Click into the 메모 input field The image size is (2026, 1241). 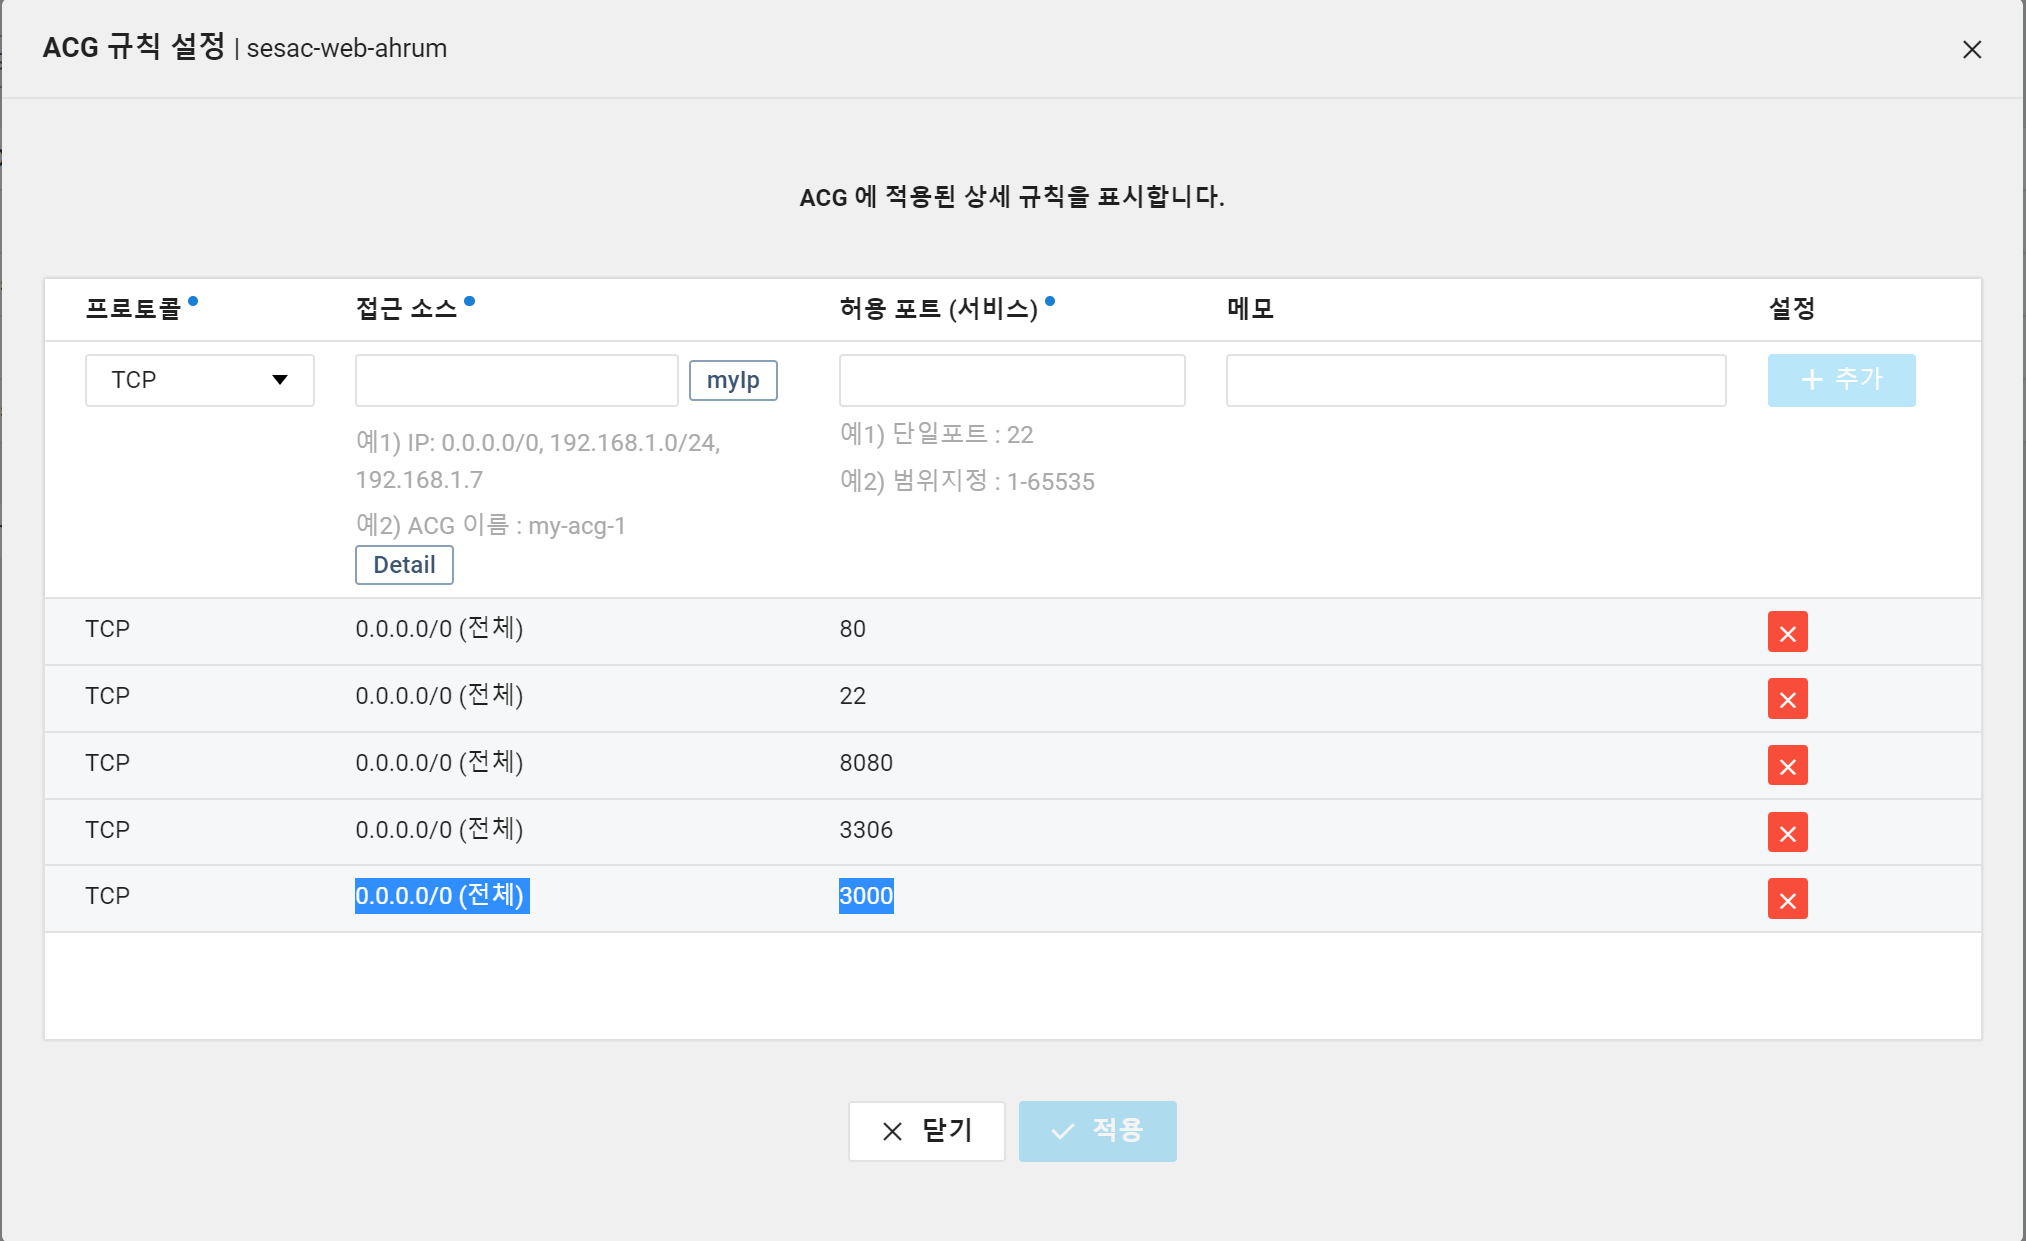pyautogui.click(x=1475, y=380)
